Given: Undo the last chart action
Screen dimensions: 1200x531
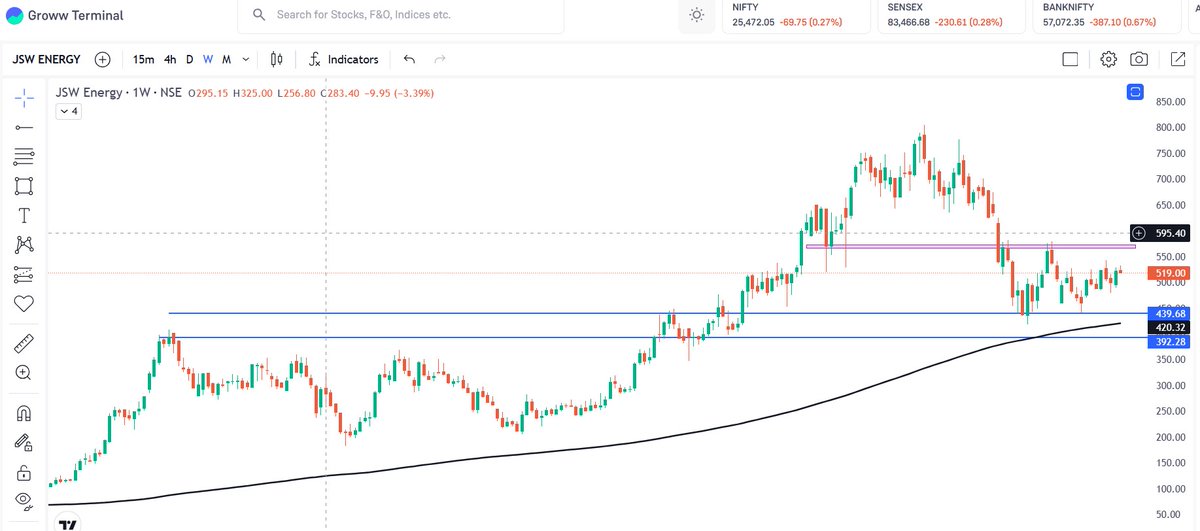Looking at the screenshot, I should (x=409, y=59).
